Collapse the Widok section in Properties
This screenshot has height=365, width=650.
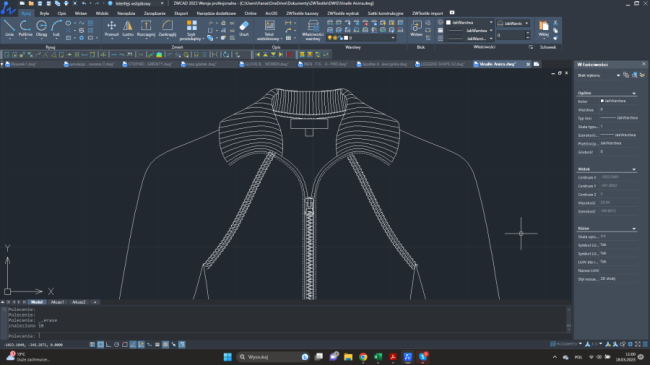[x=633, y=169]
